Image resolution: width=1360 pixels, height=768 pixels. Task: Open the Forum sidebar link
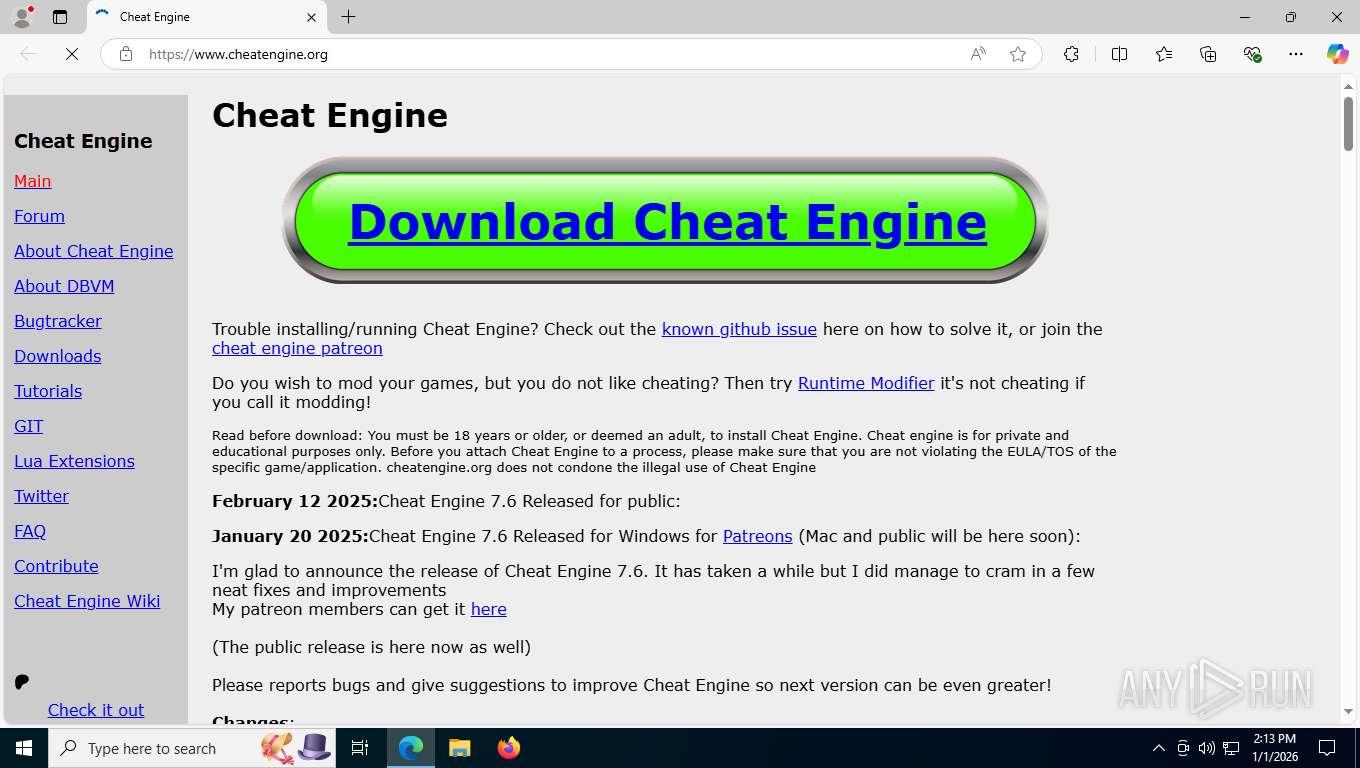point(39,216)
